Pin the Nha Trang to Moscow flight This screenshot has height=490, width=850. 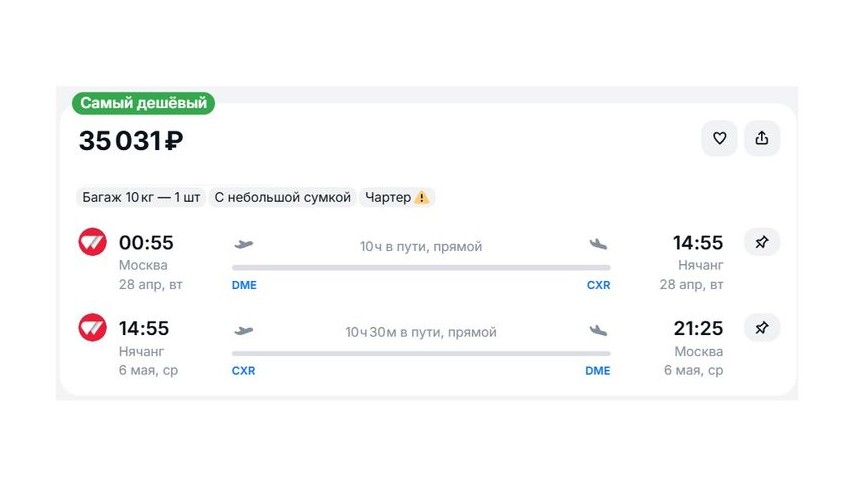click(762, 328)
